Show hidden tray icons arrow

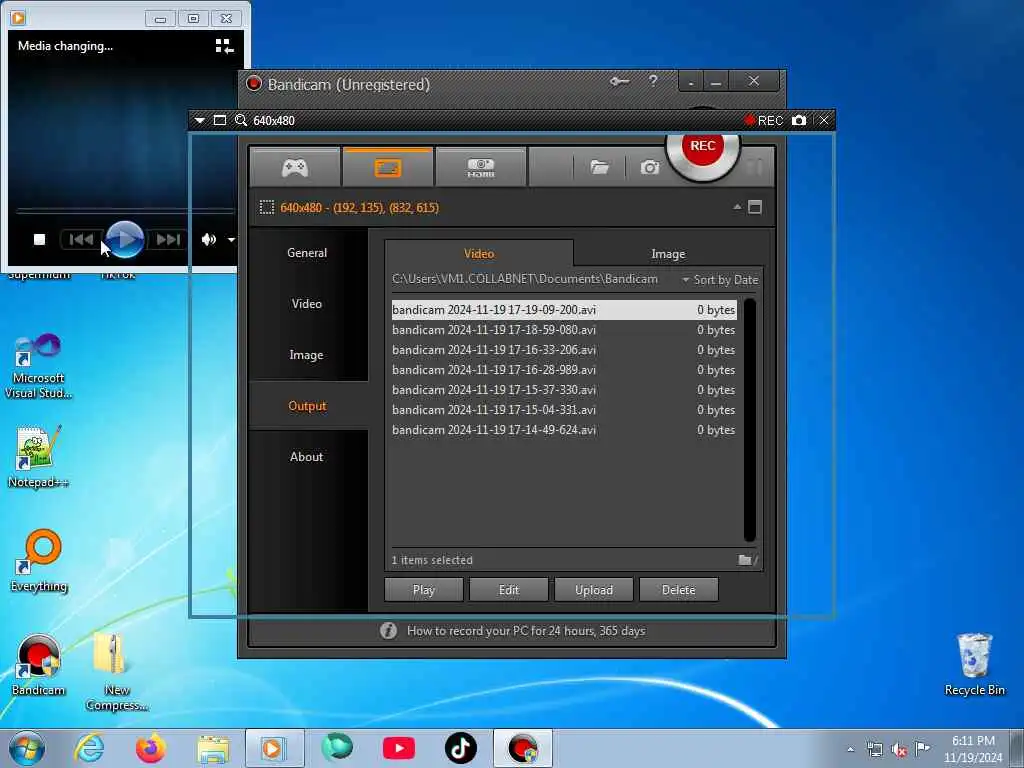click(x=850, y=750)
